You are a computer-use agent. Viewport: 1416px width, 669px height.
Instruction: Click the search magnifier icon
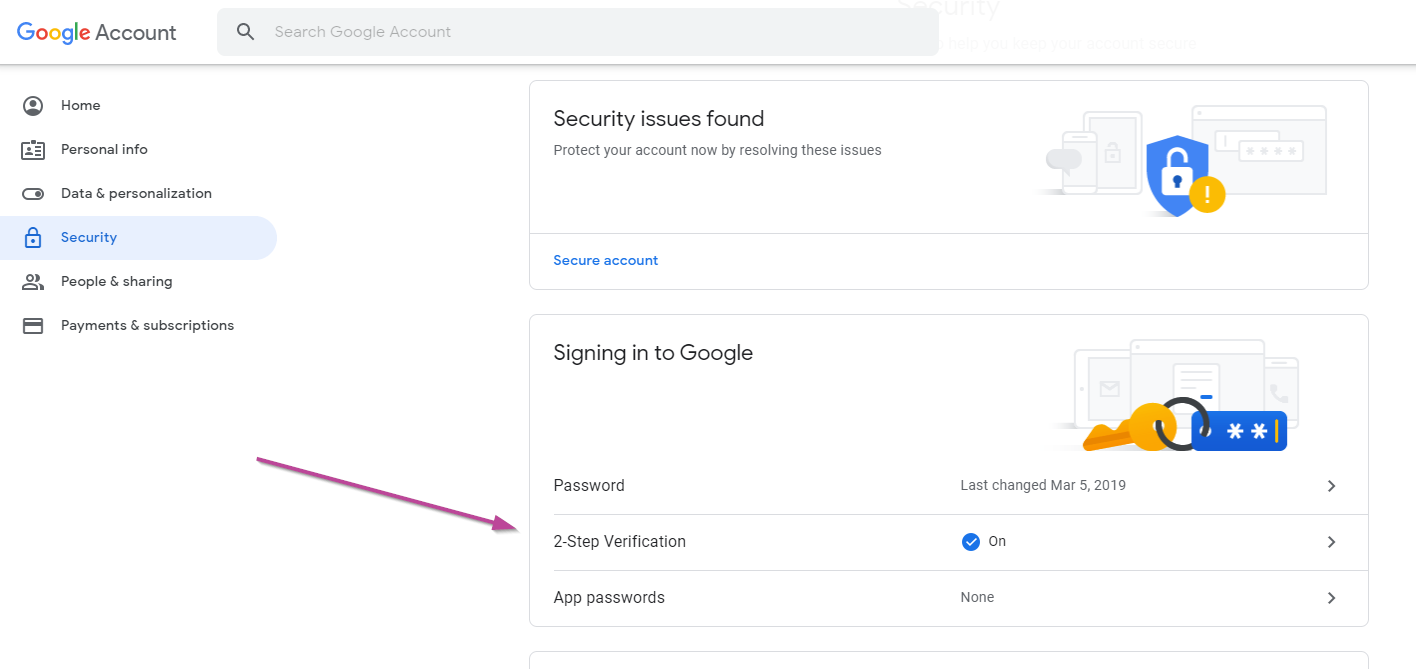[246, 32]
